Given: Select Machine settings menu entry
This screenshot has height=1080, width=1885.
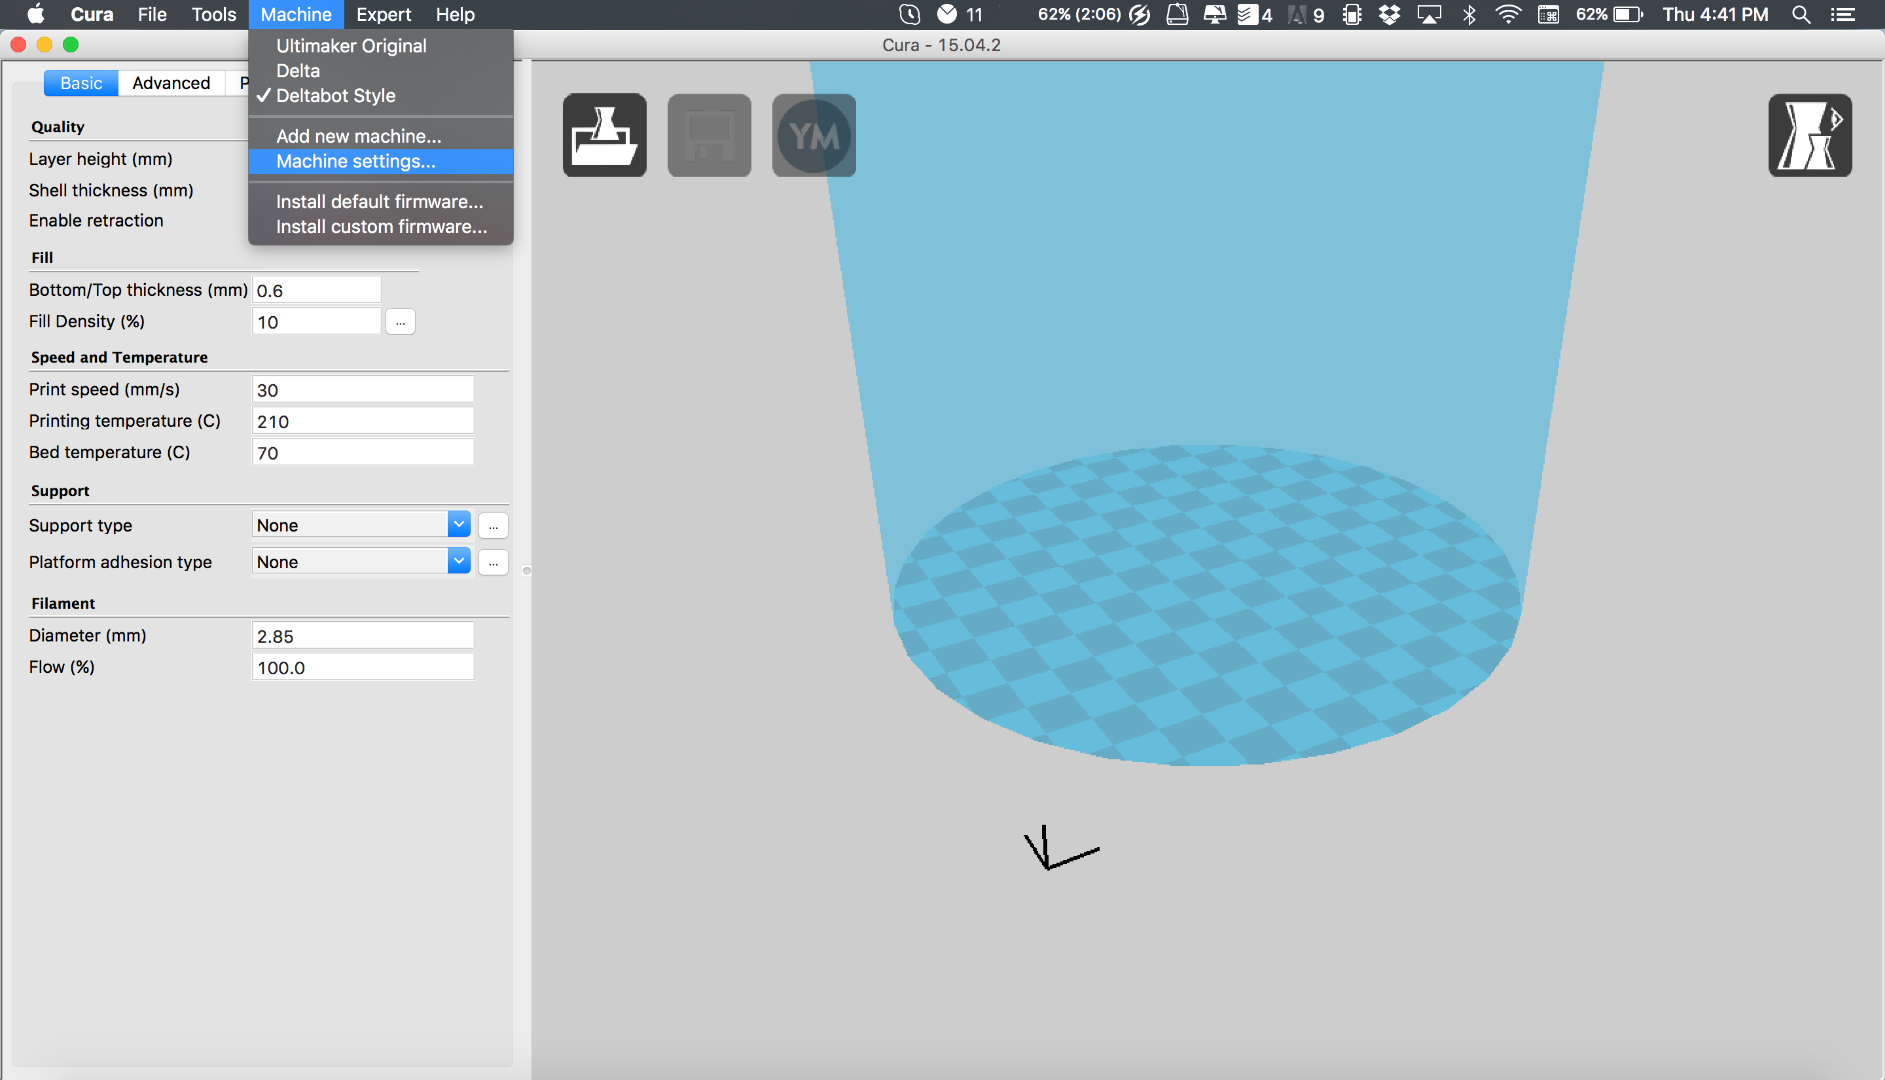Looking at the screenshot, I should pyautogui.click(x=381, y=161).
